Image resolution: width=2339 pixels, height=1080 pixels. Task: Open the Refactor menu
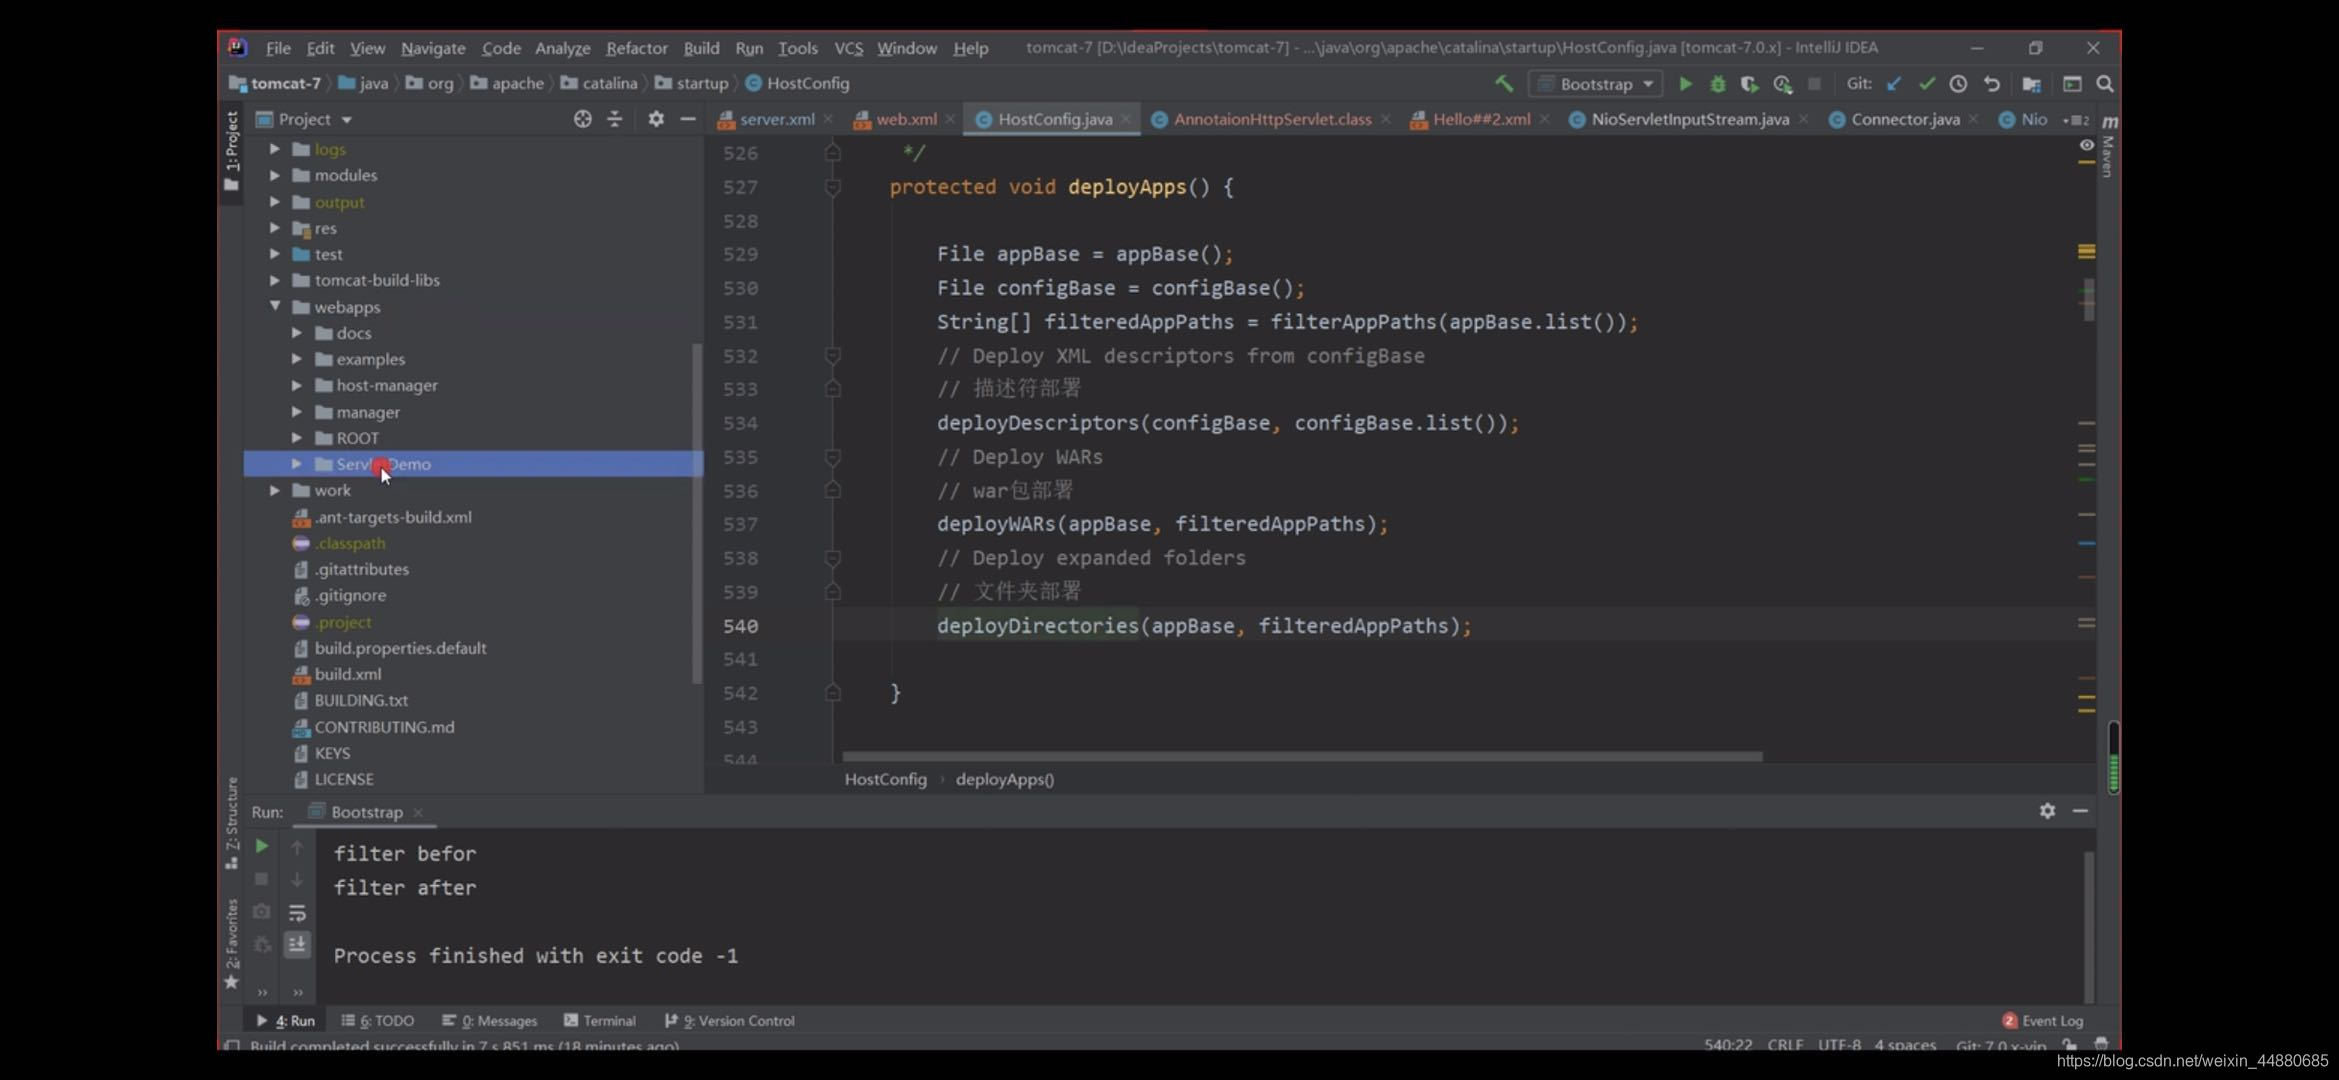[636, 48]
